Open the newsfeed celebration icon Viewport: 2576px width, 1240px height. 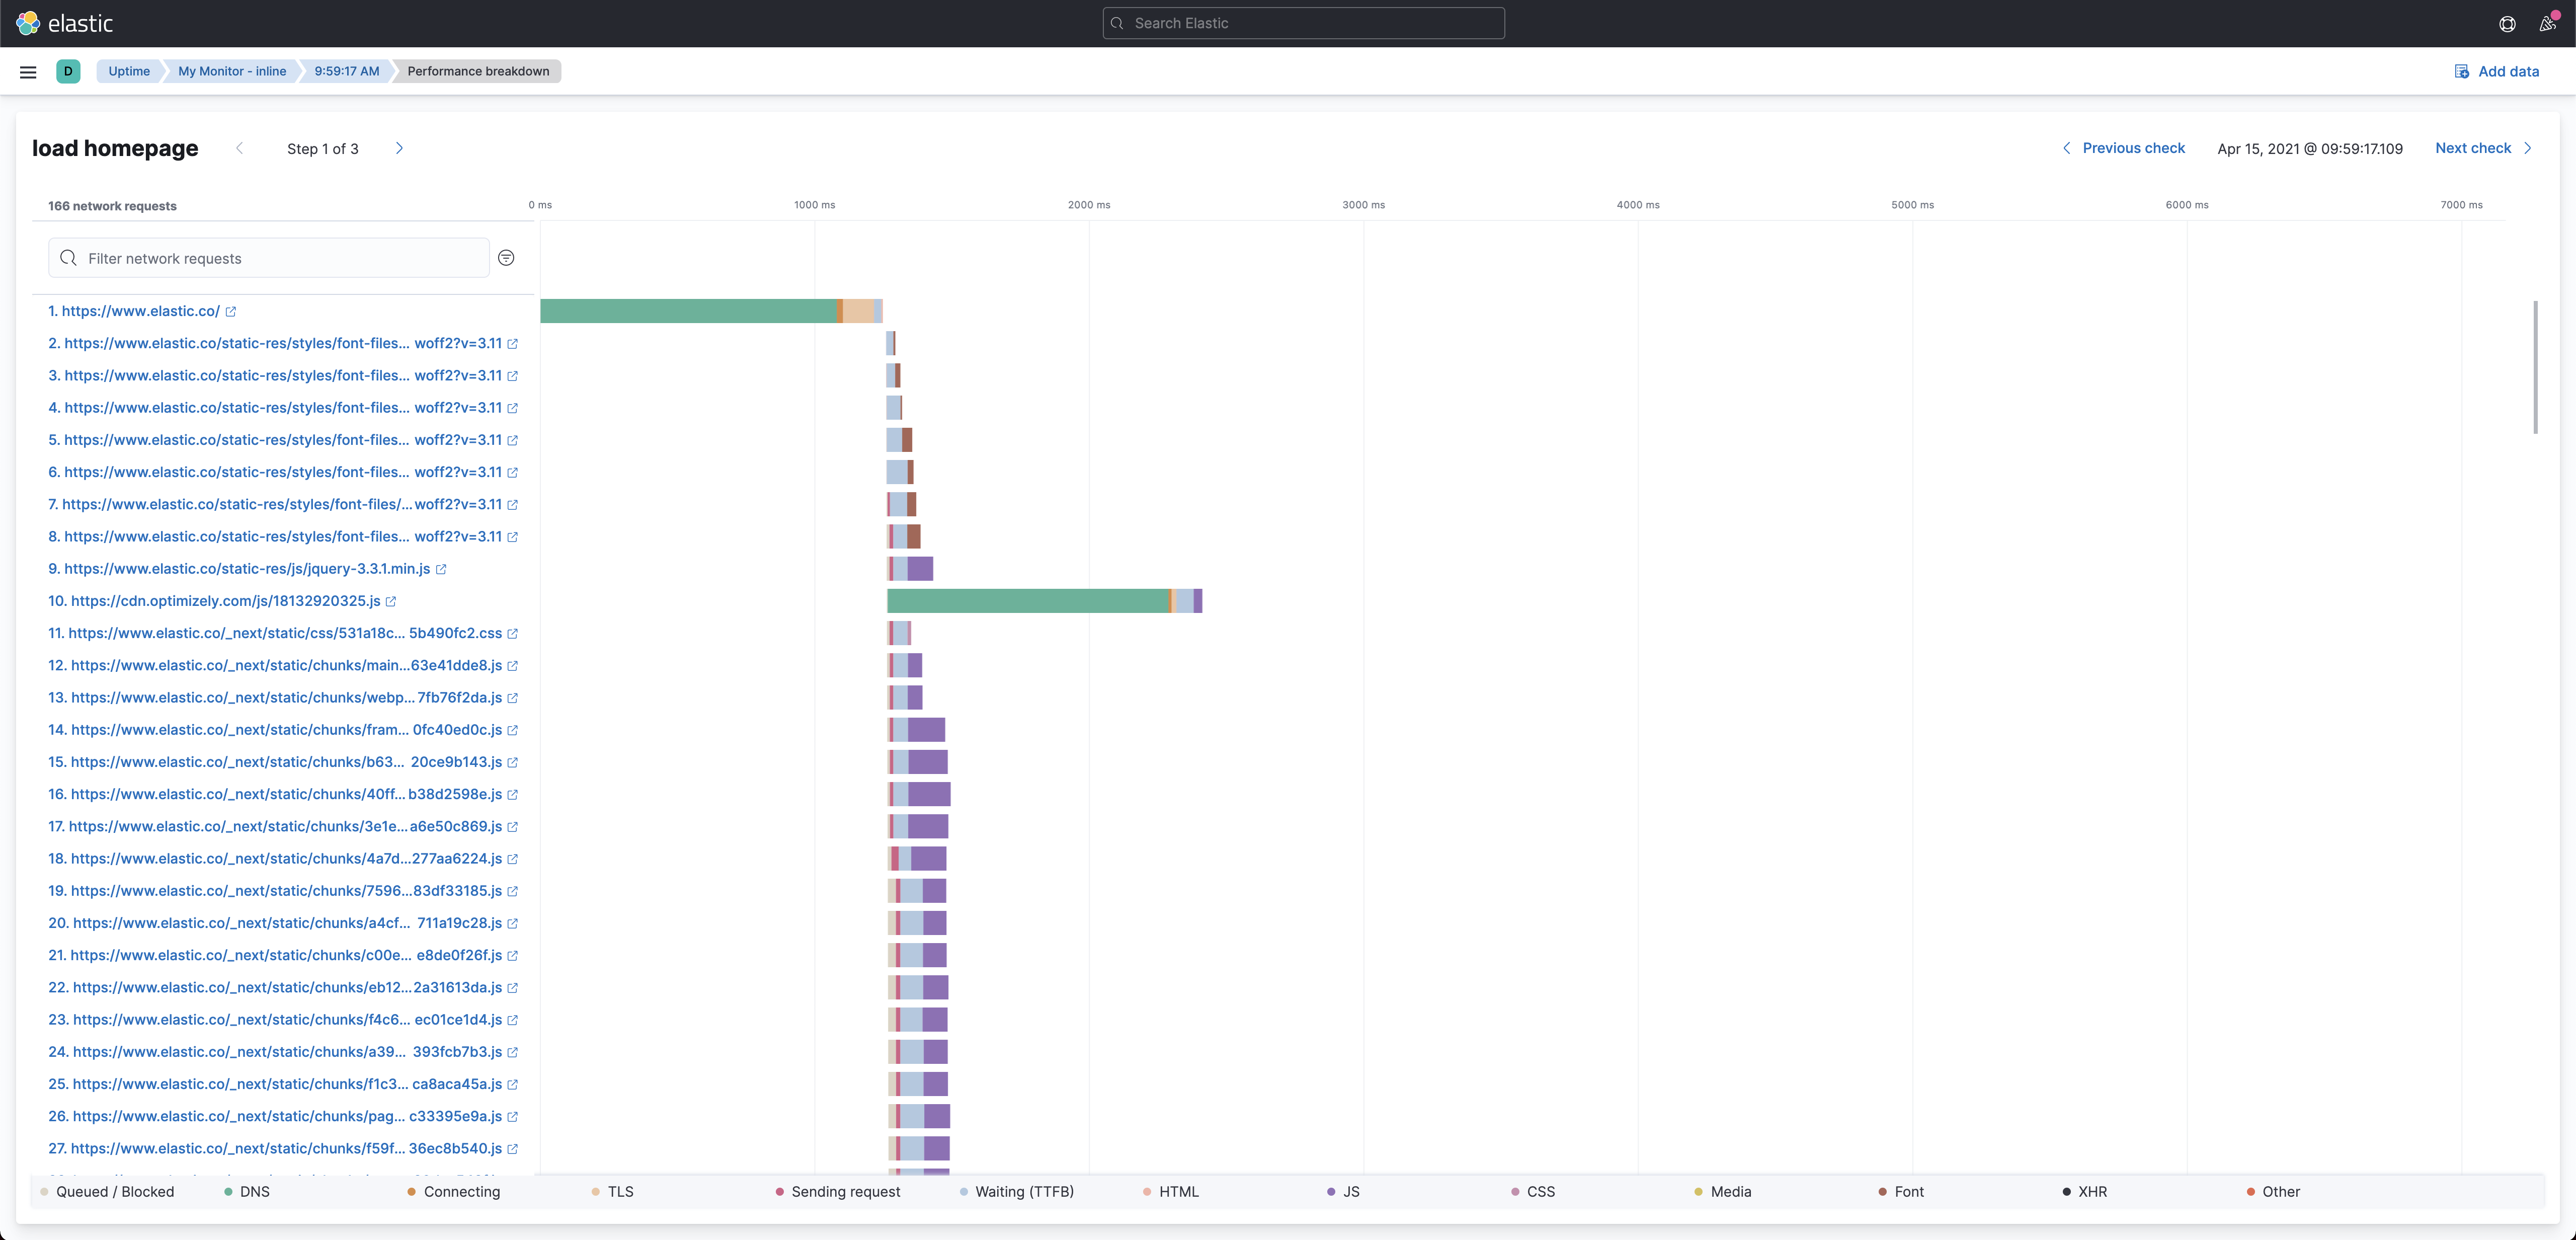click(2547, 24)
